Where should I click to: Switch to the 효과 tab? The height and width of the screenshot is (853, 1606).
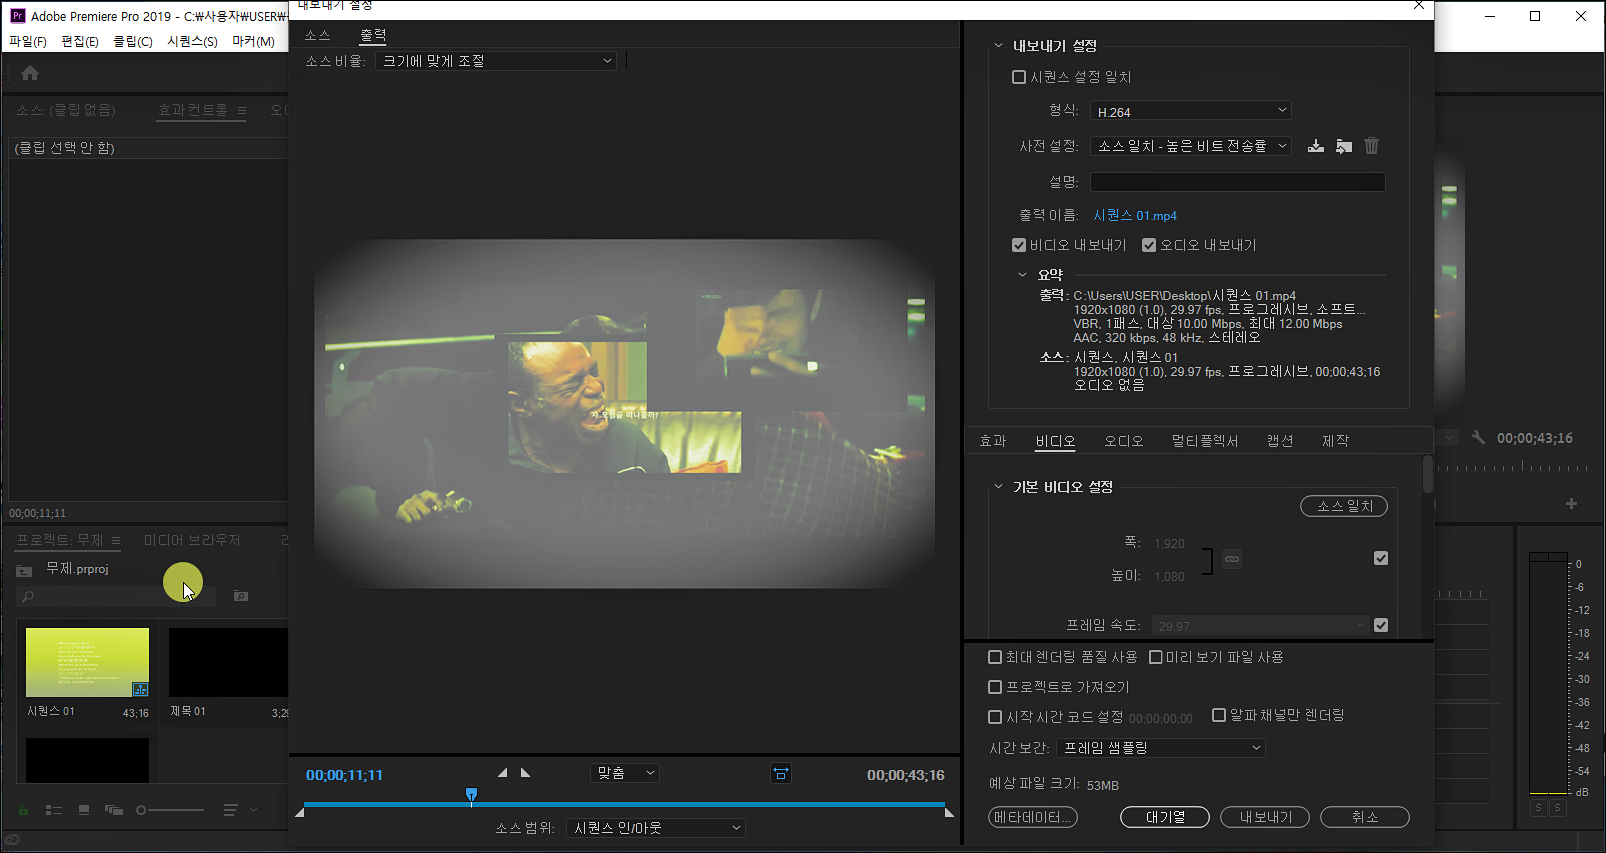993,441
